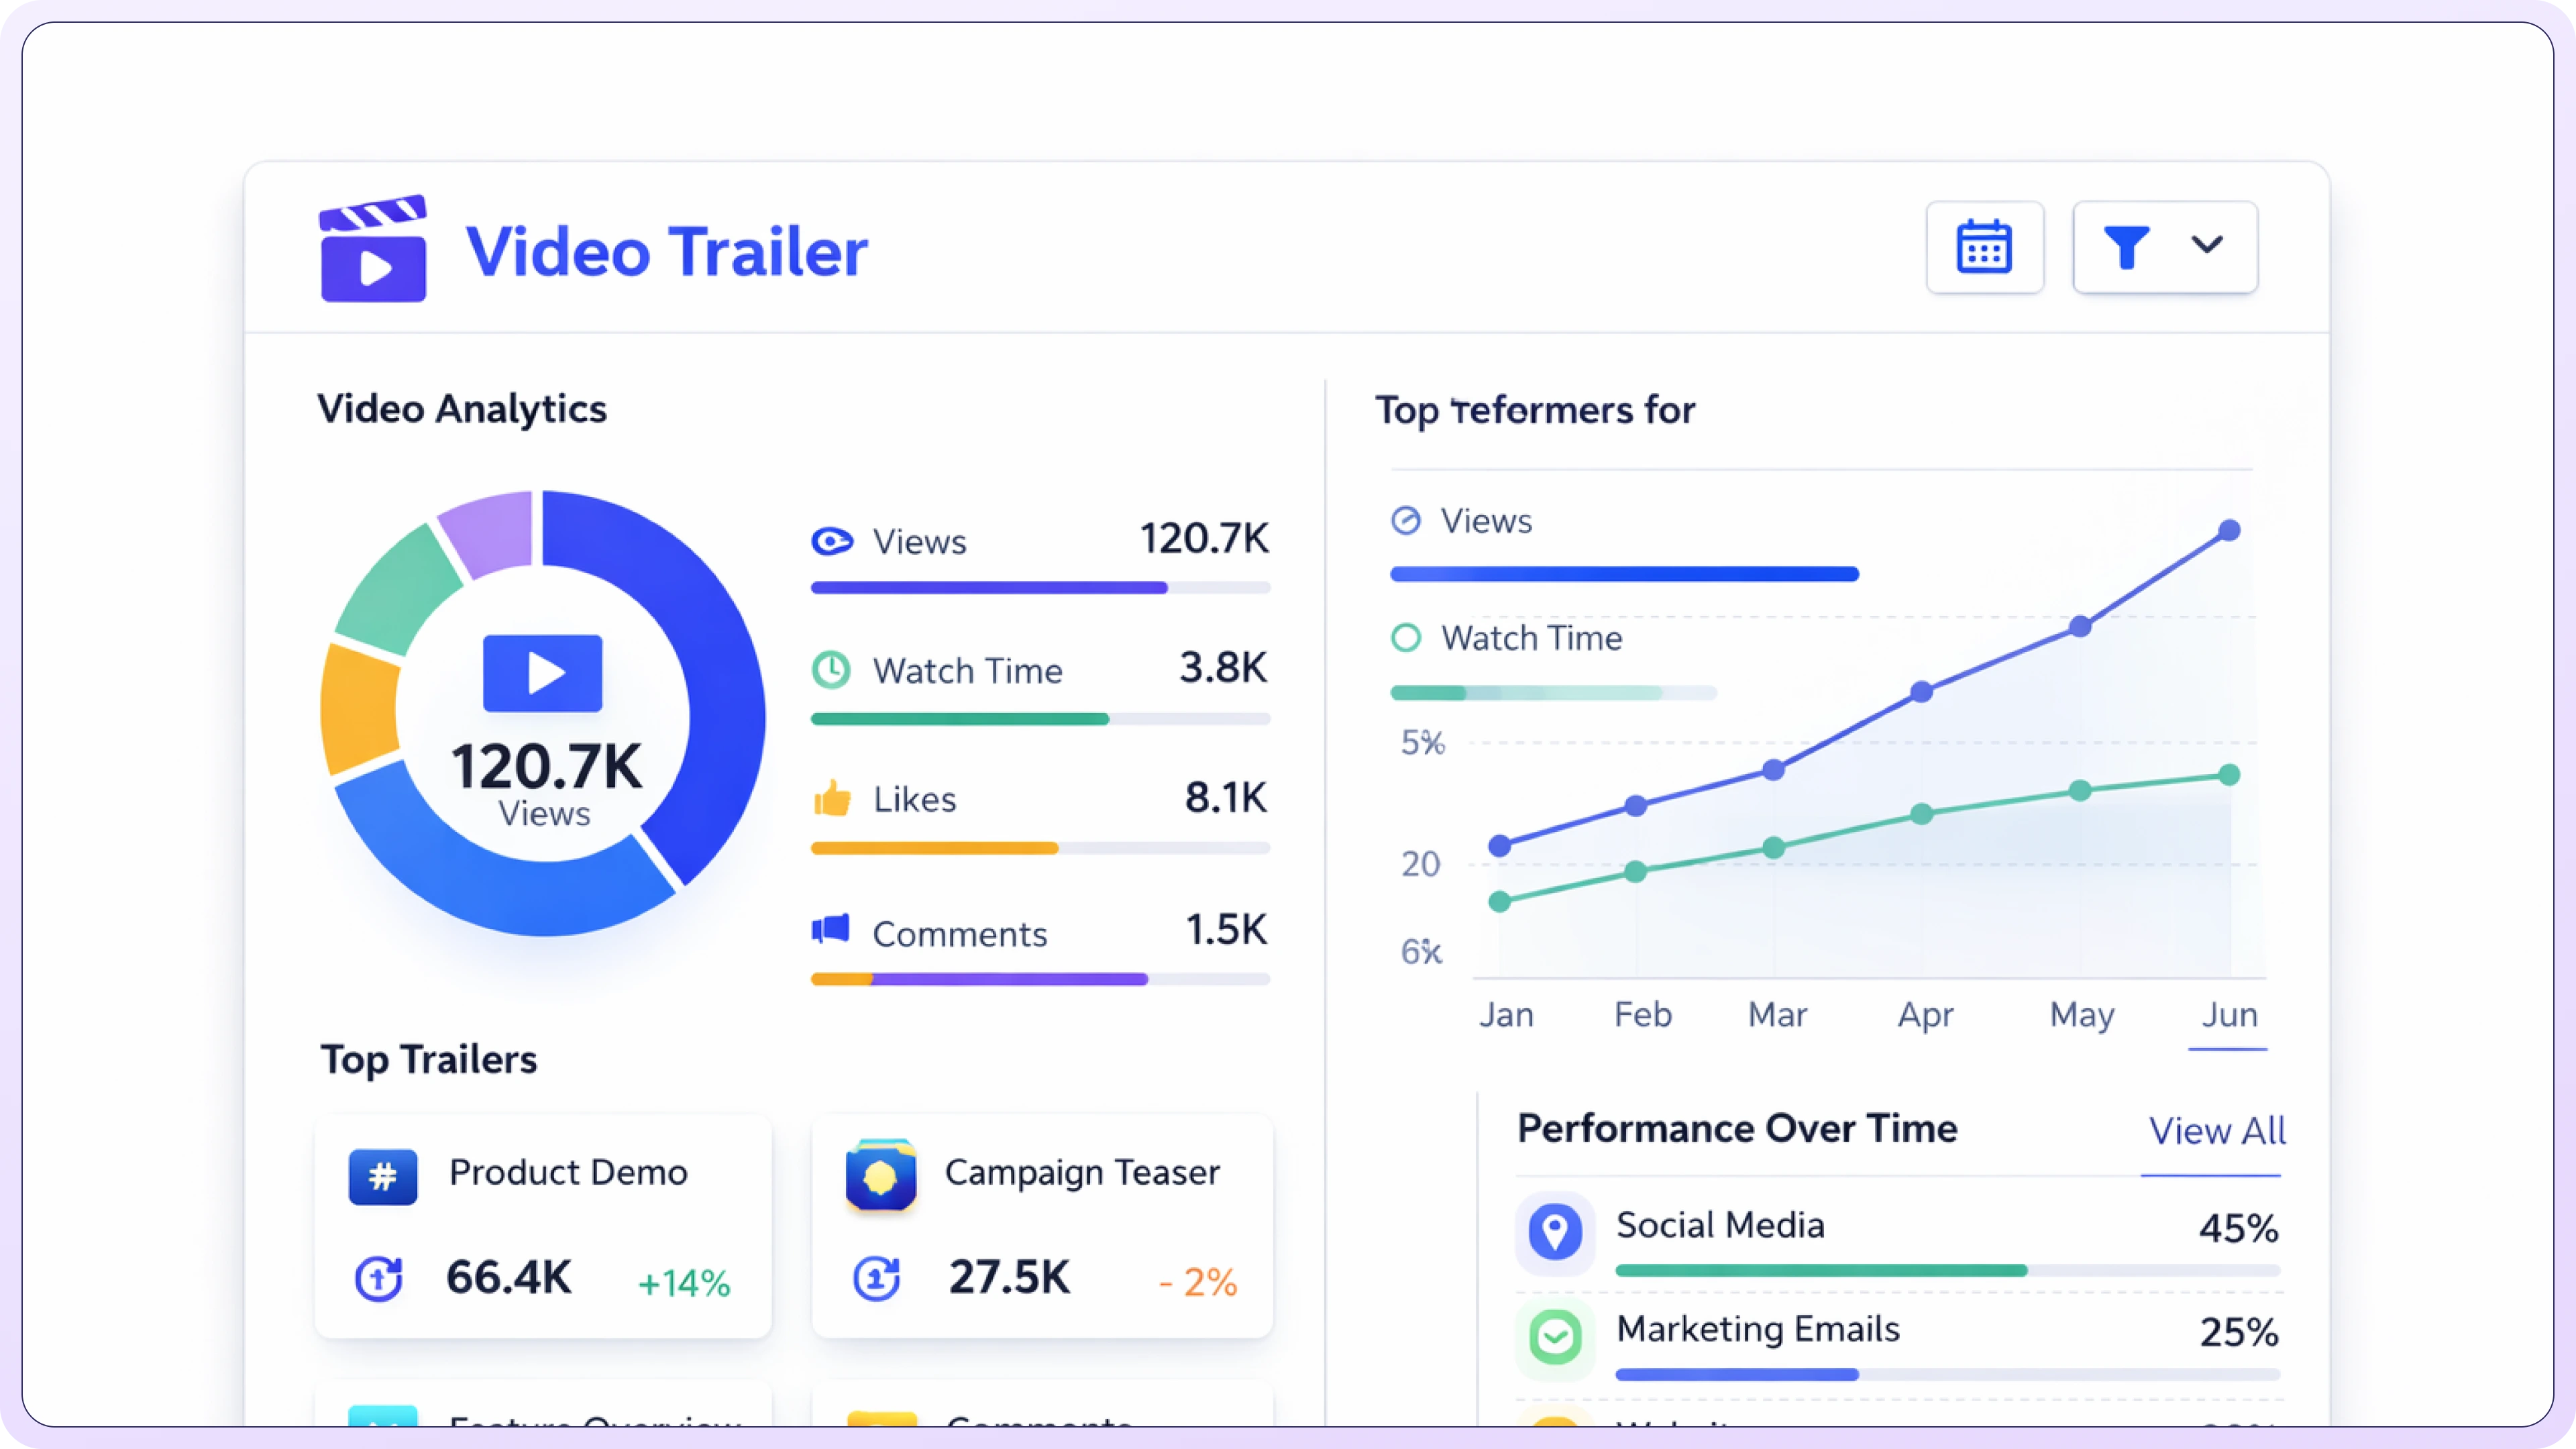
Task: Select the filter icon in the toolbar
Action: point(2126,247)
